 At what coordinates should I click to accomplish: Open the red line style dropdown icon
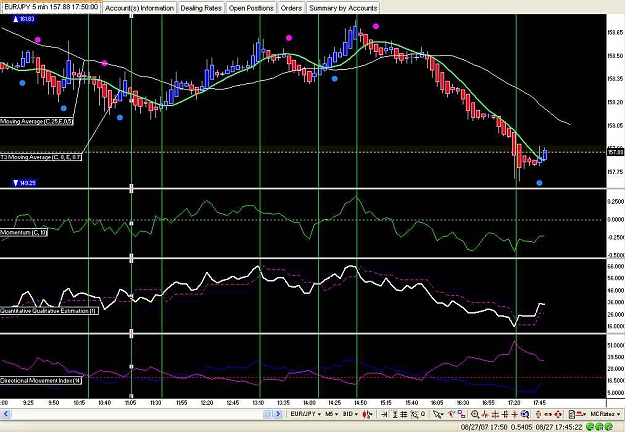pyautogui.click(x=581, y=414)
